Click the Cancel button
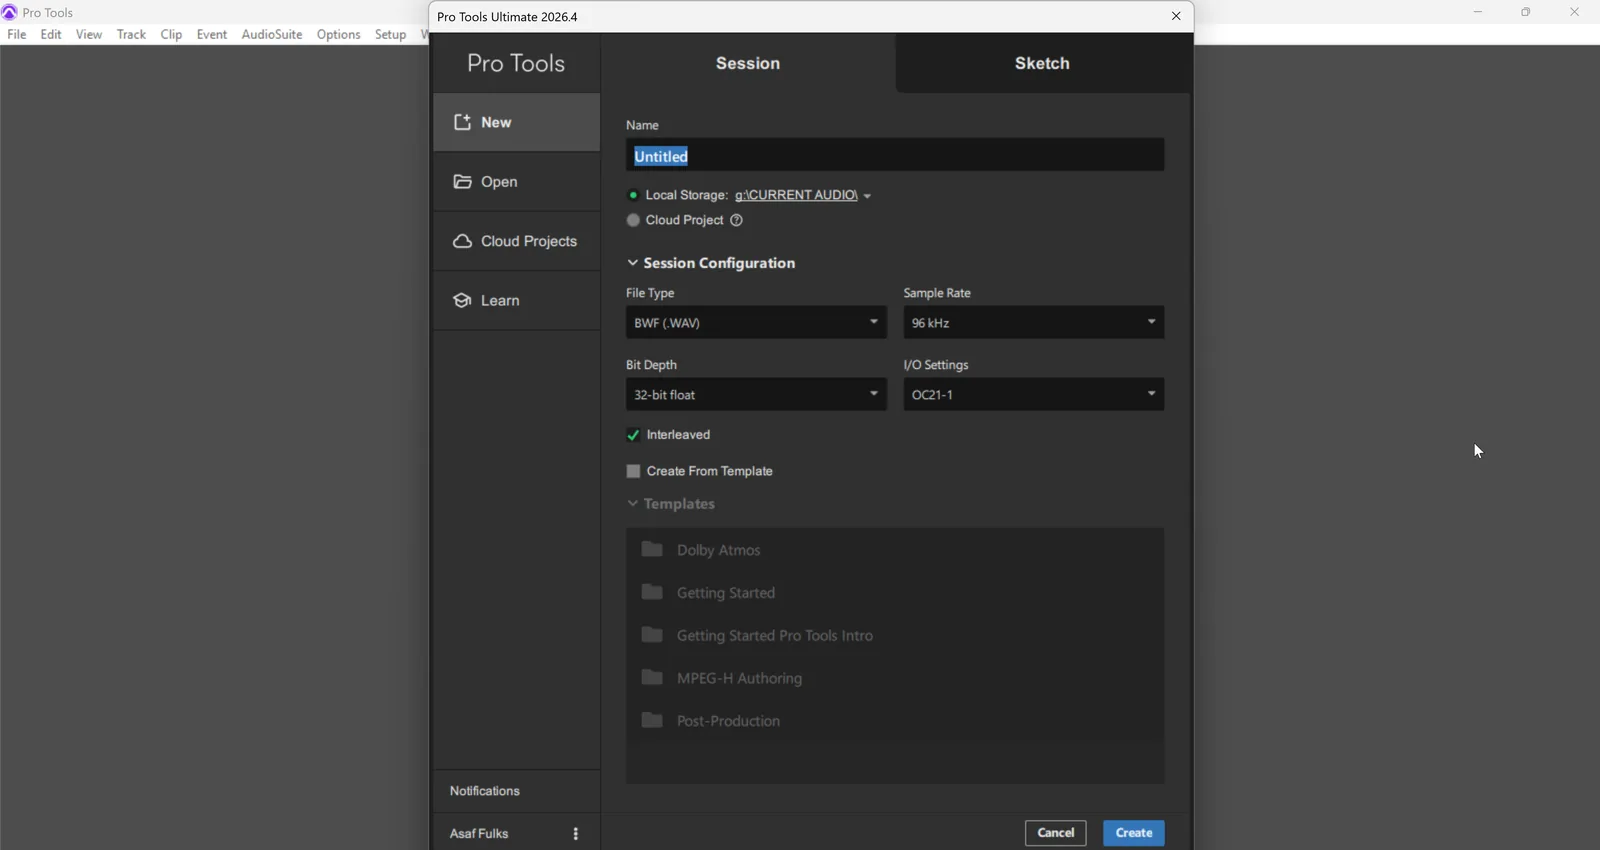 [1056, 833]
